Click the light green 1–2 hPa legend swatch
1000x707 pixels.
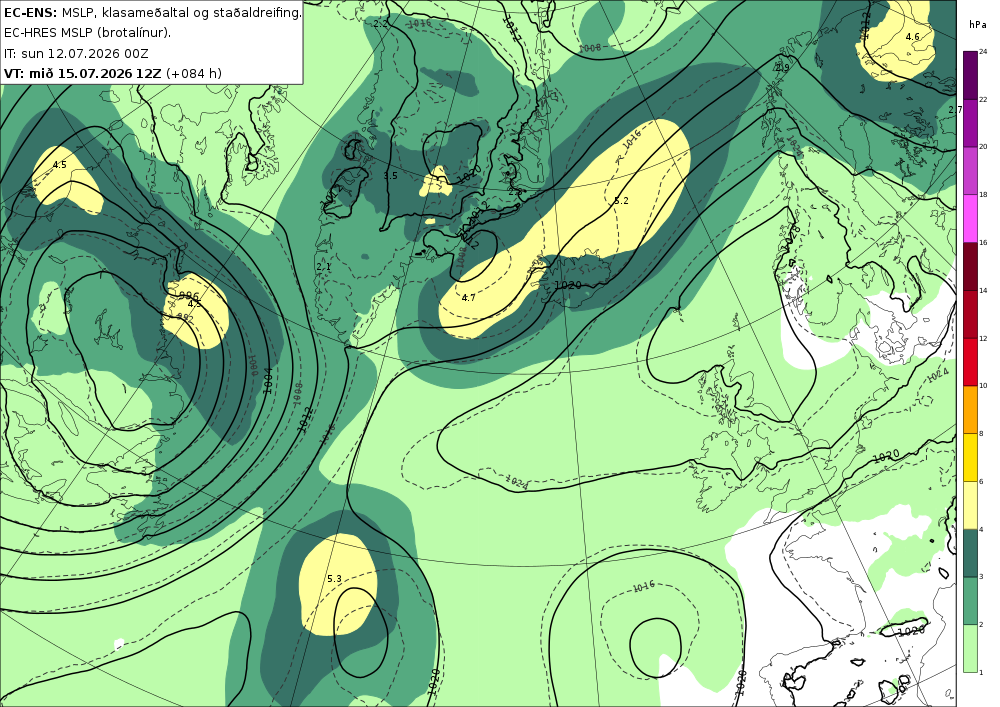pyautogui.click(x=970, y=648)
